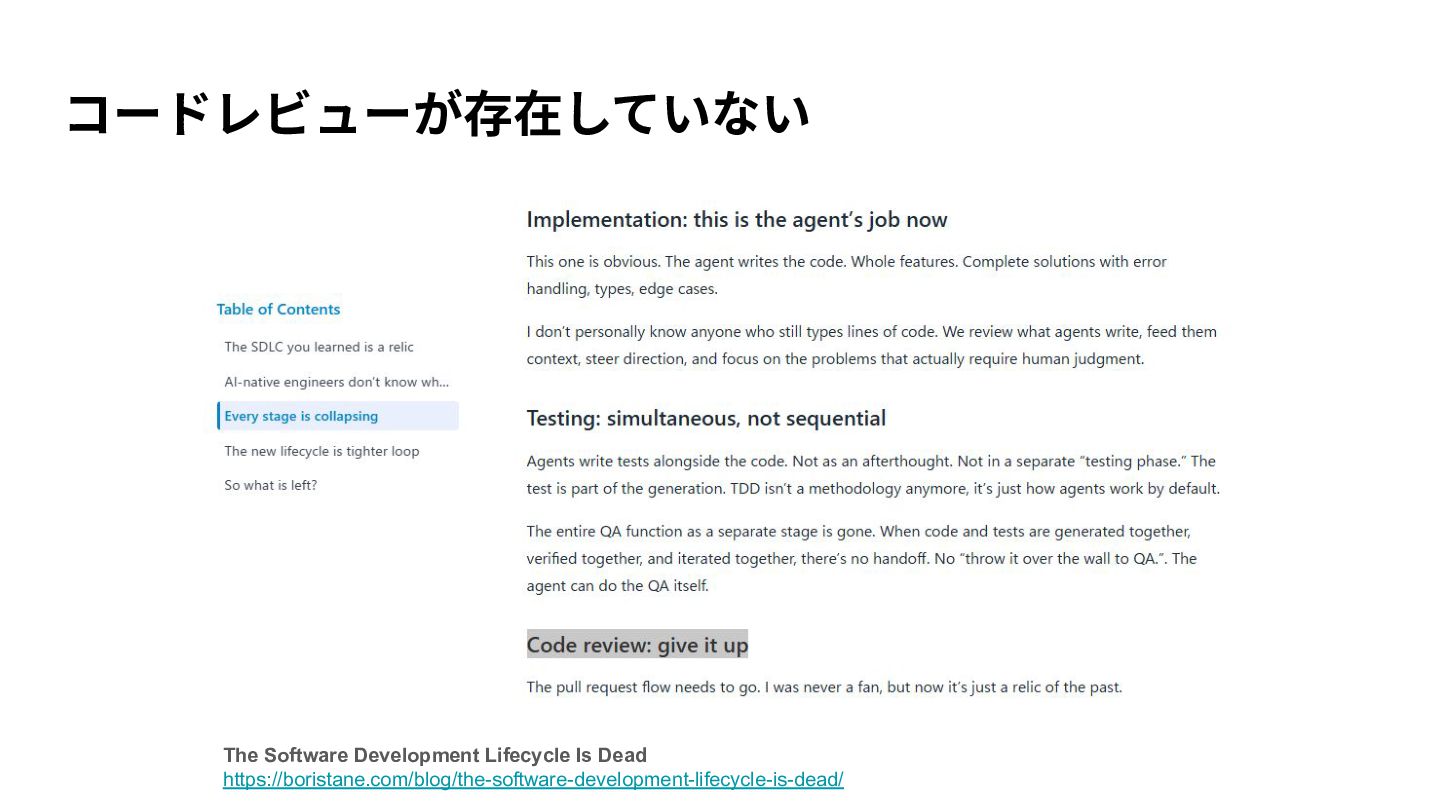Click paragraph starting 'Agents write tests alongside'
The image size is (1440, 810).
pos(873,475)
